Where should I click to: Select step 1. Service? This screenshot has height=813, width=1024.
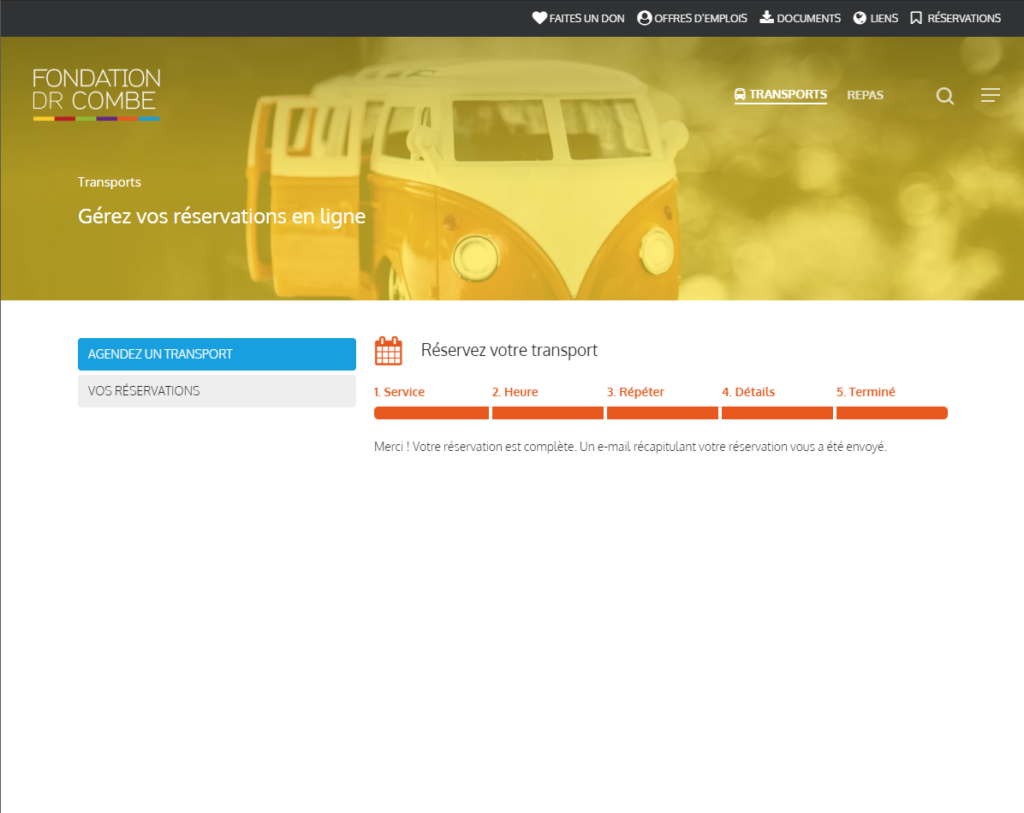(x=399, y=392)
